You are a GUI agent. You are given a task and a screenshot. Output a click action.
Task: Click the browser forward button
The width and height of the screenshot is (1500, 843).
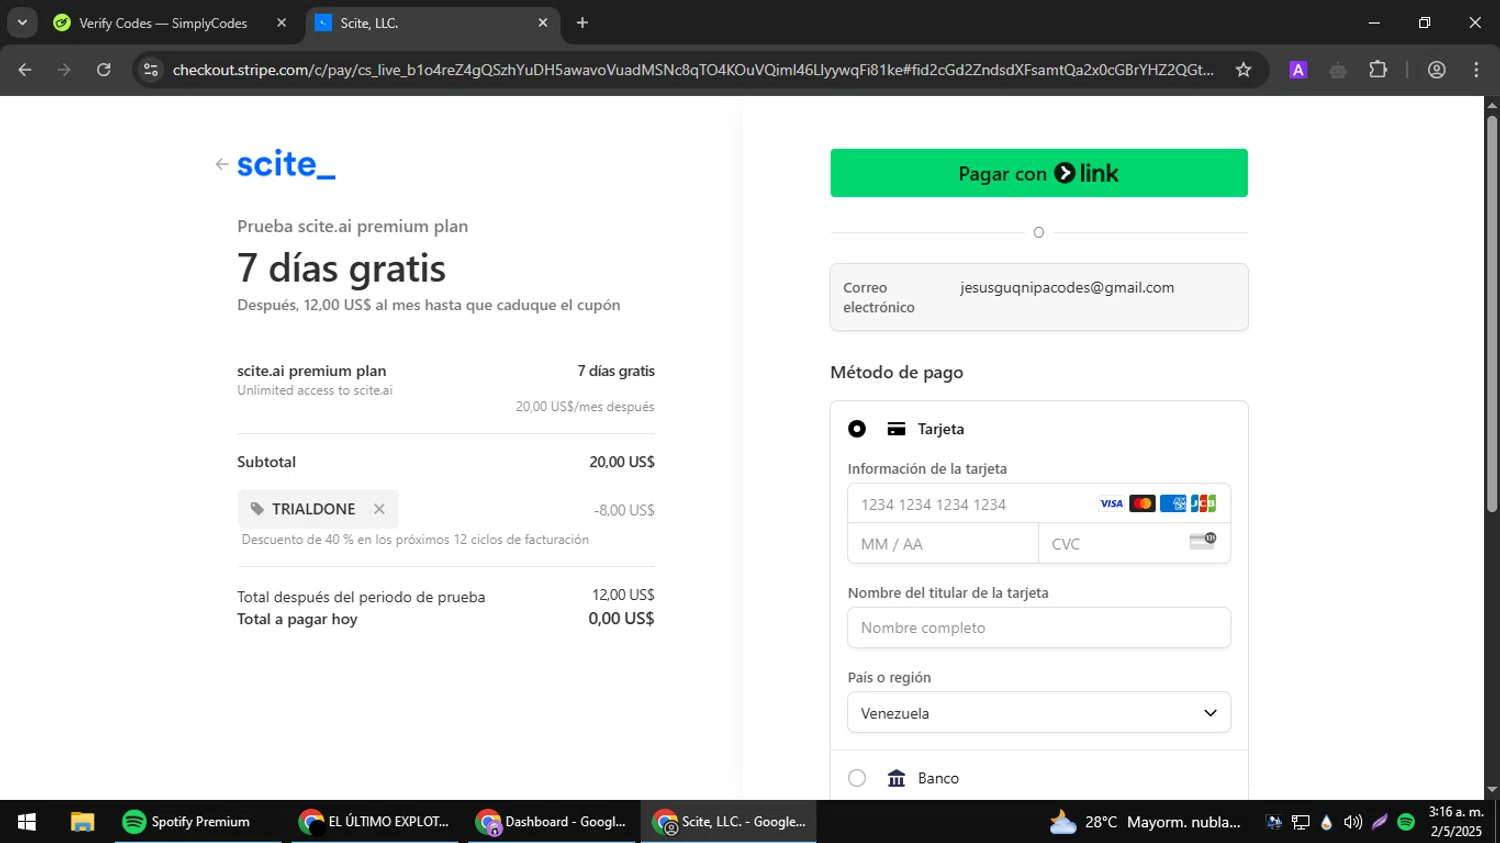(64, 70)
